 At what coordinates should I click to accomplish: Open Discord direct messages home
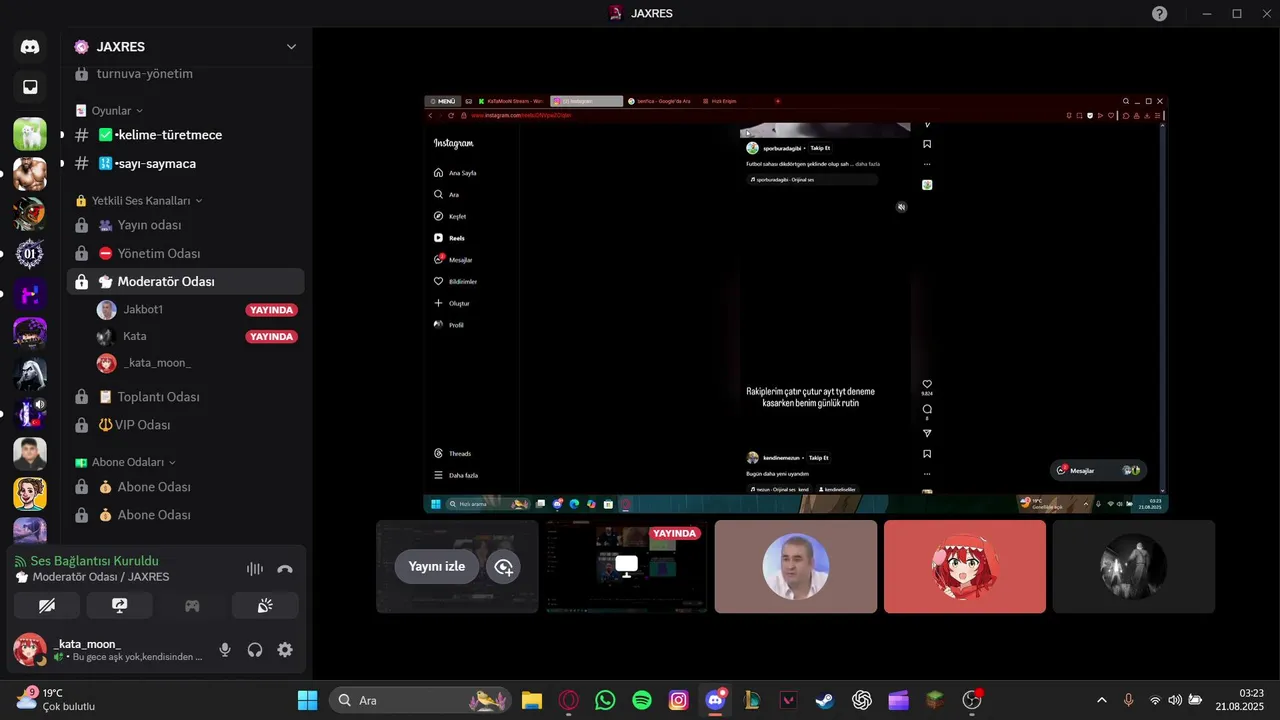30,47
